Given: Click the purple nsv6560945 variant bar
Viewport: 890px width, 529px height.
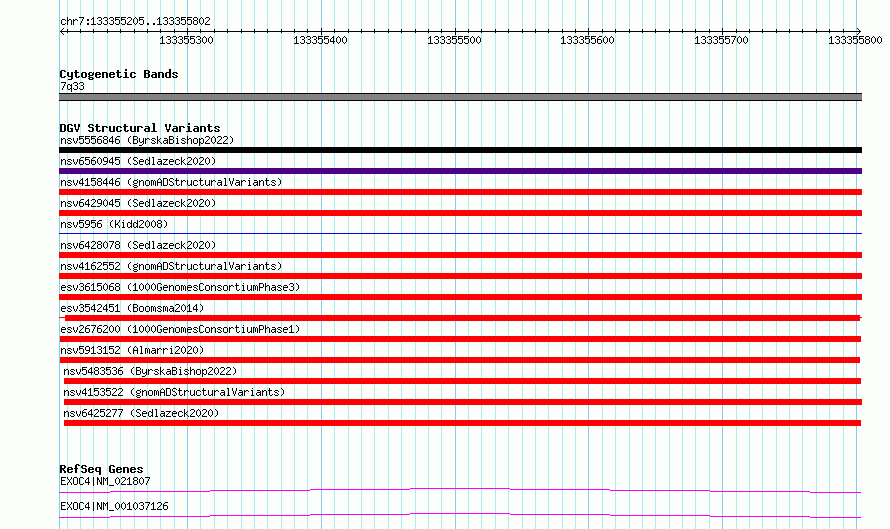Looking at the screenshot, I should [x=460, y=171].
